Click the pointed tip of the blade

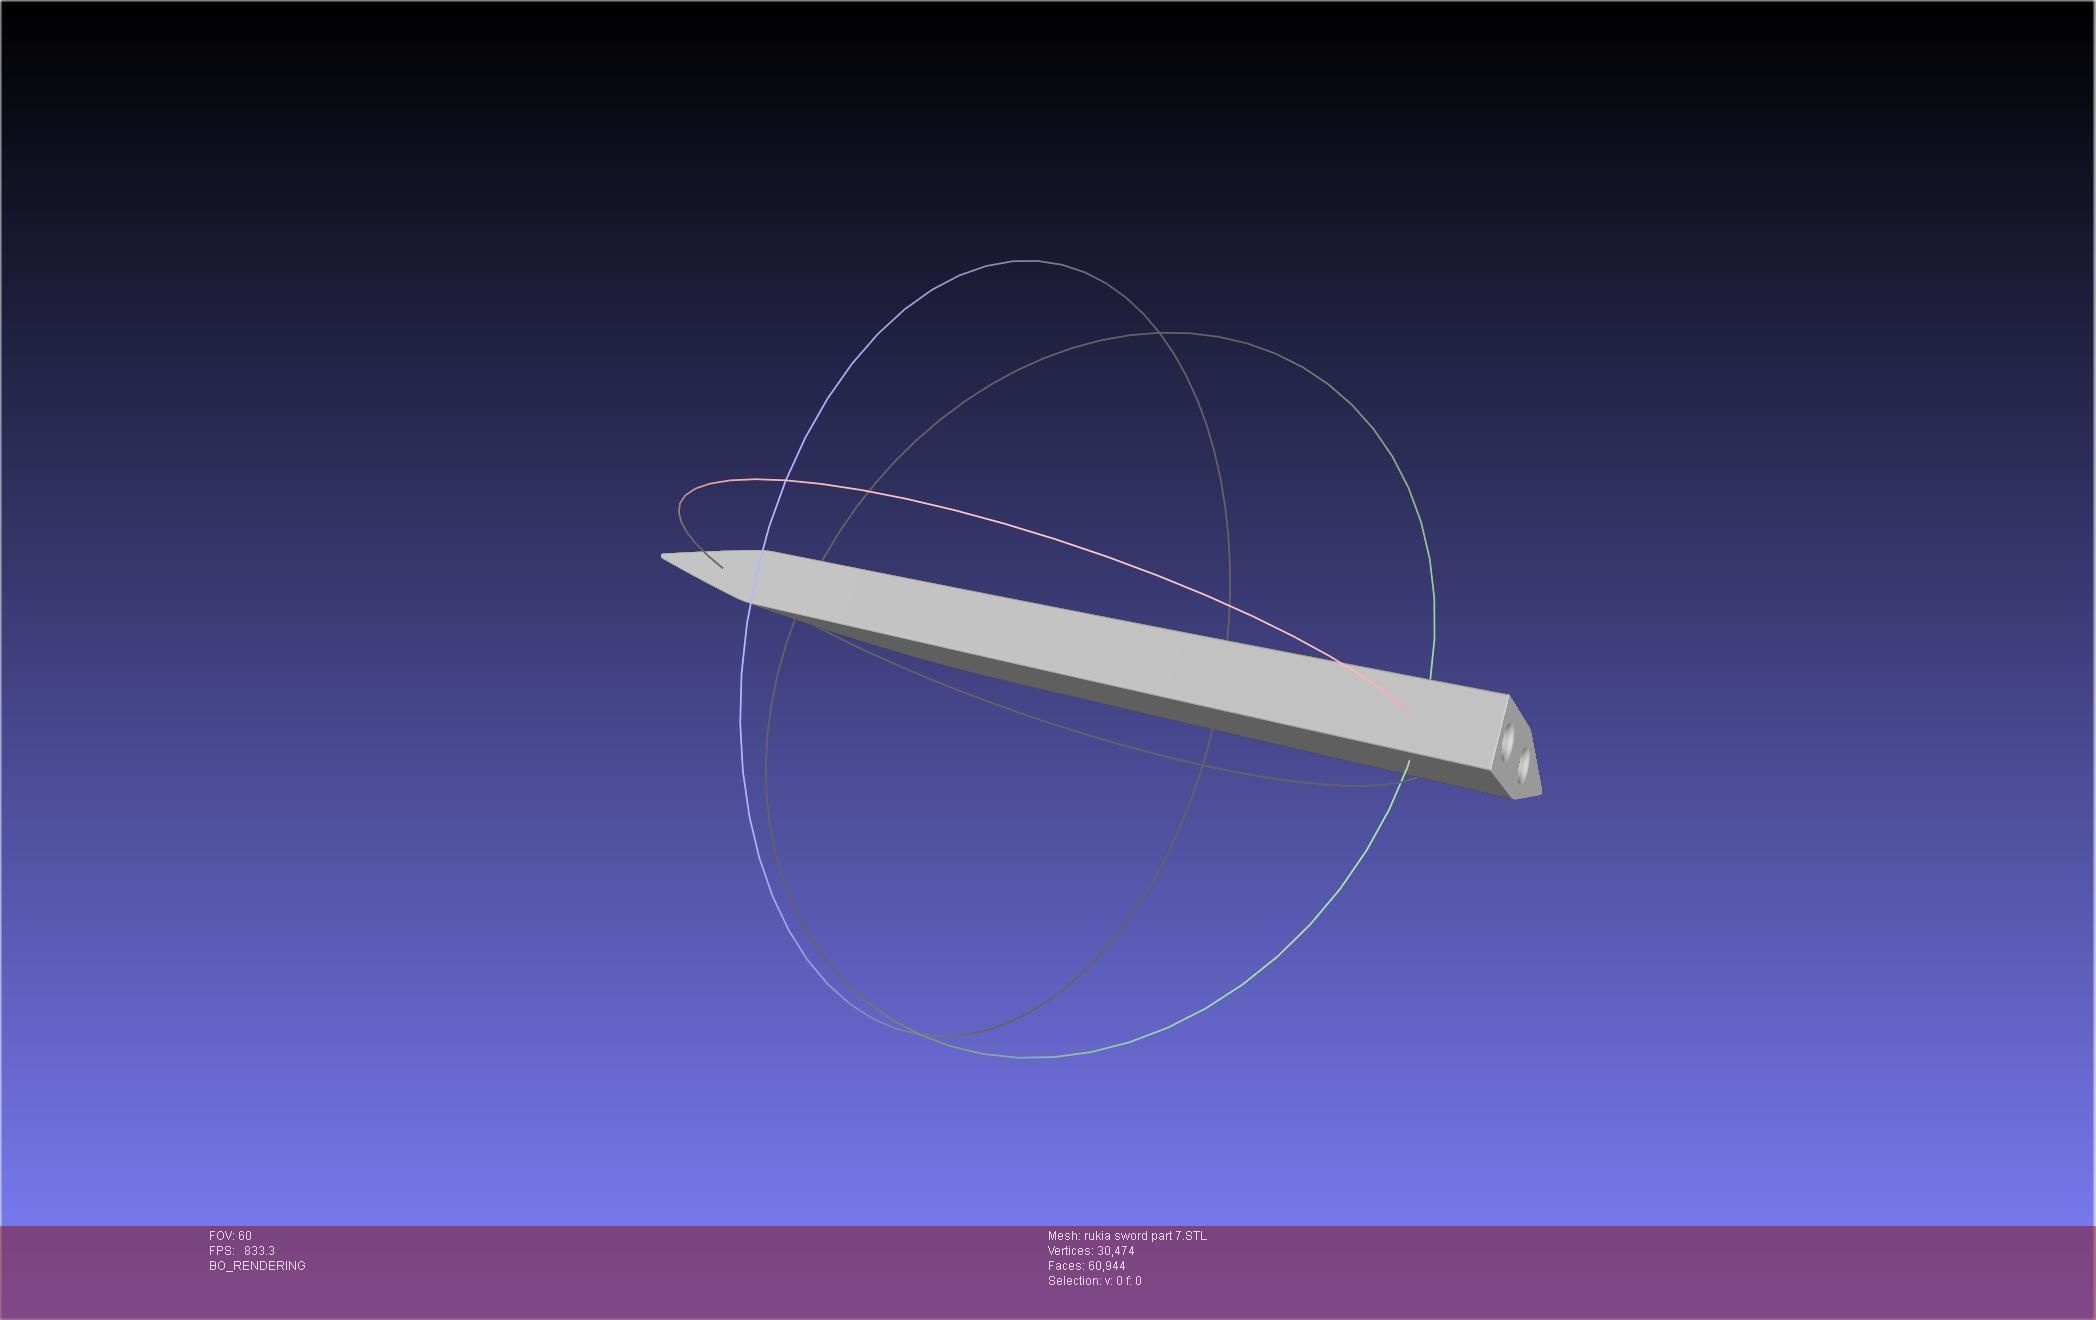(667, 557)
